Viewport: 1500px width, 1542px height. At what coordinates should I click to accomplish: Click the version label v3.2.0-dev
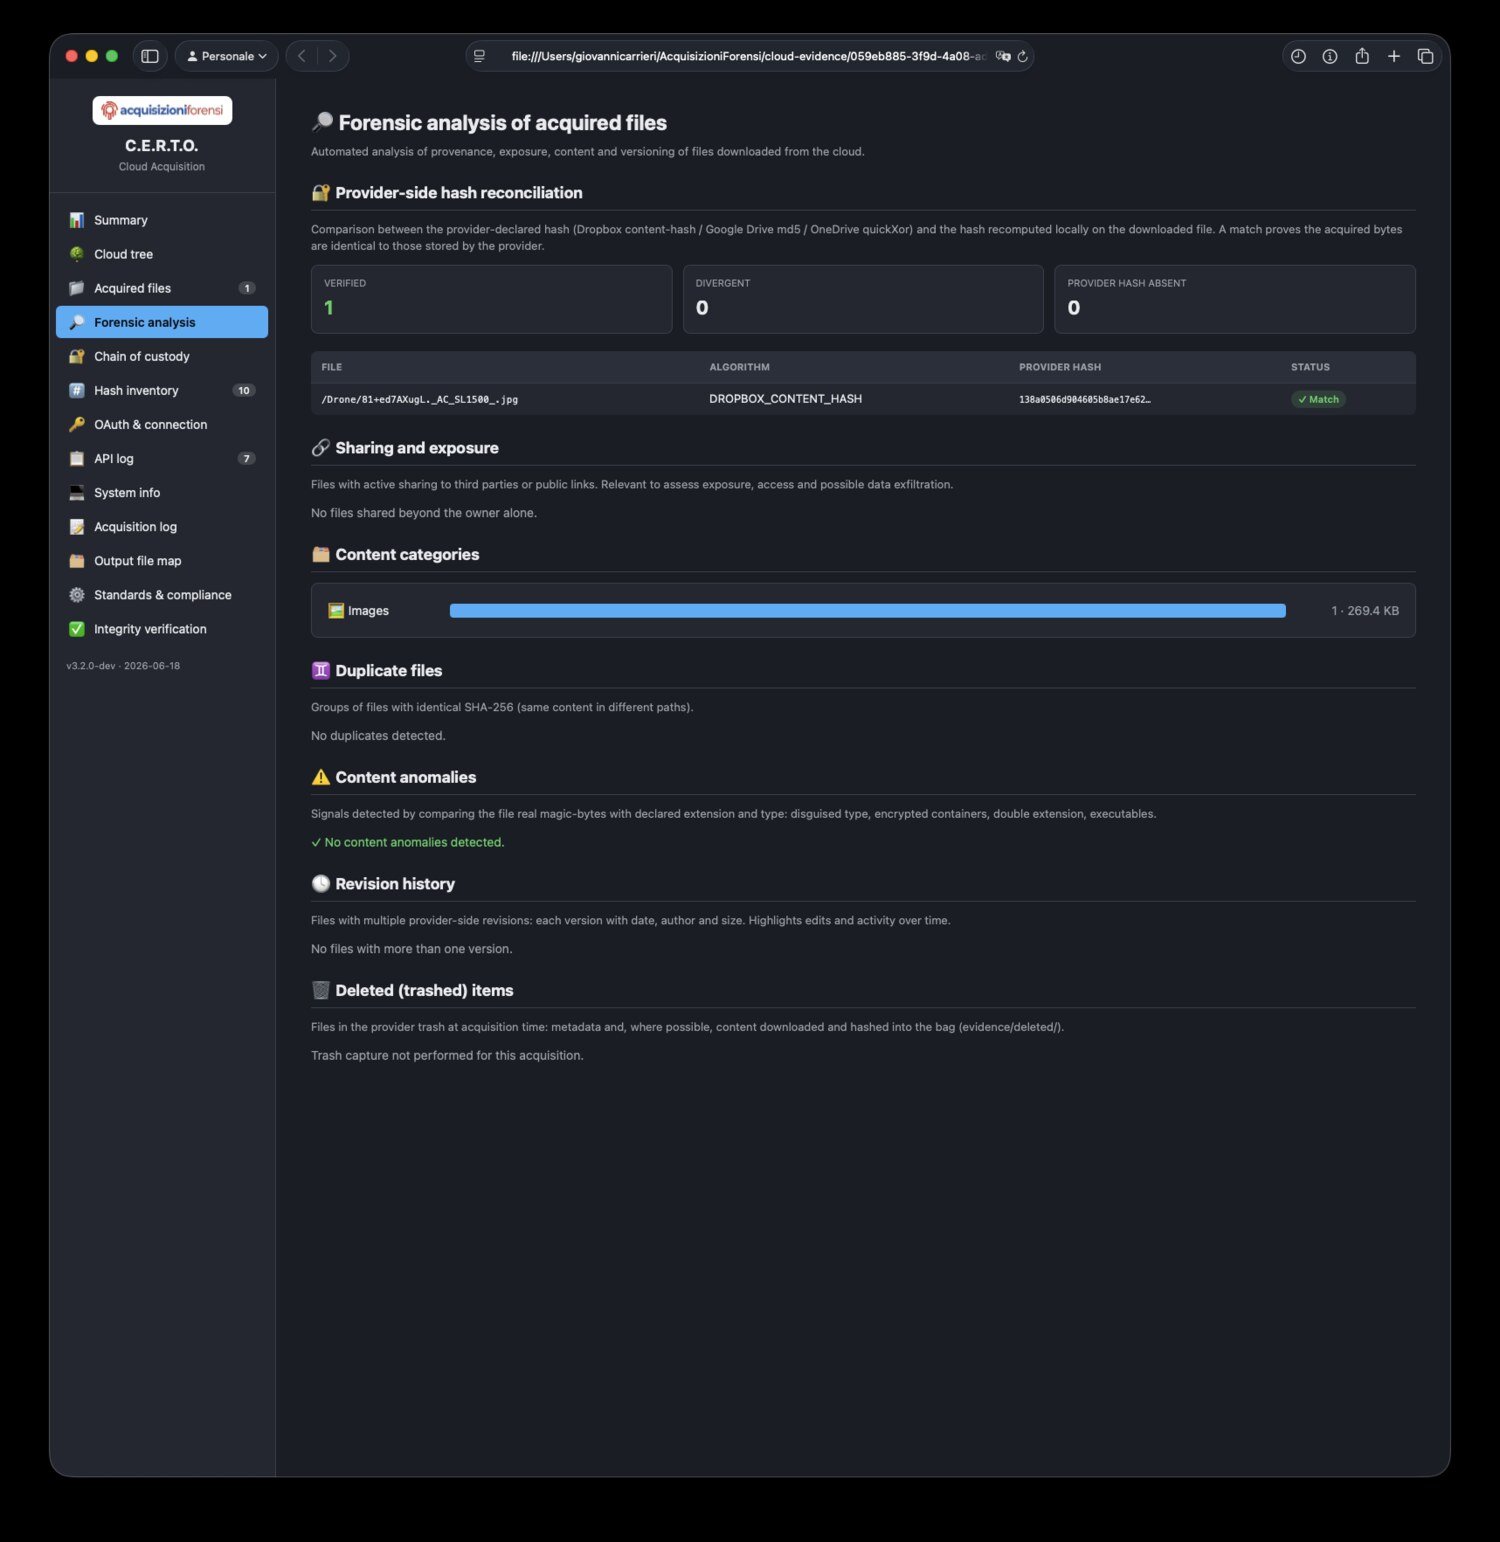91,666
